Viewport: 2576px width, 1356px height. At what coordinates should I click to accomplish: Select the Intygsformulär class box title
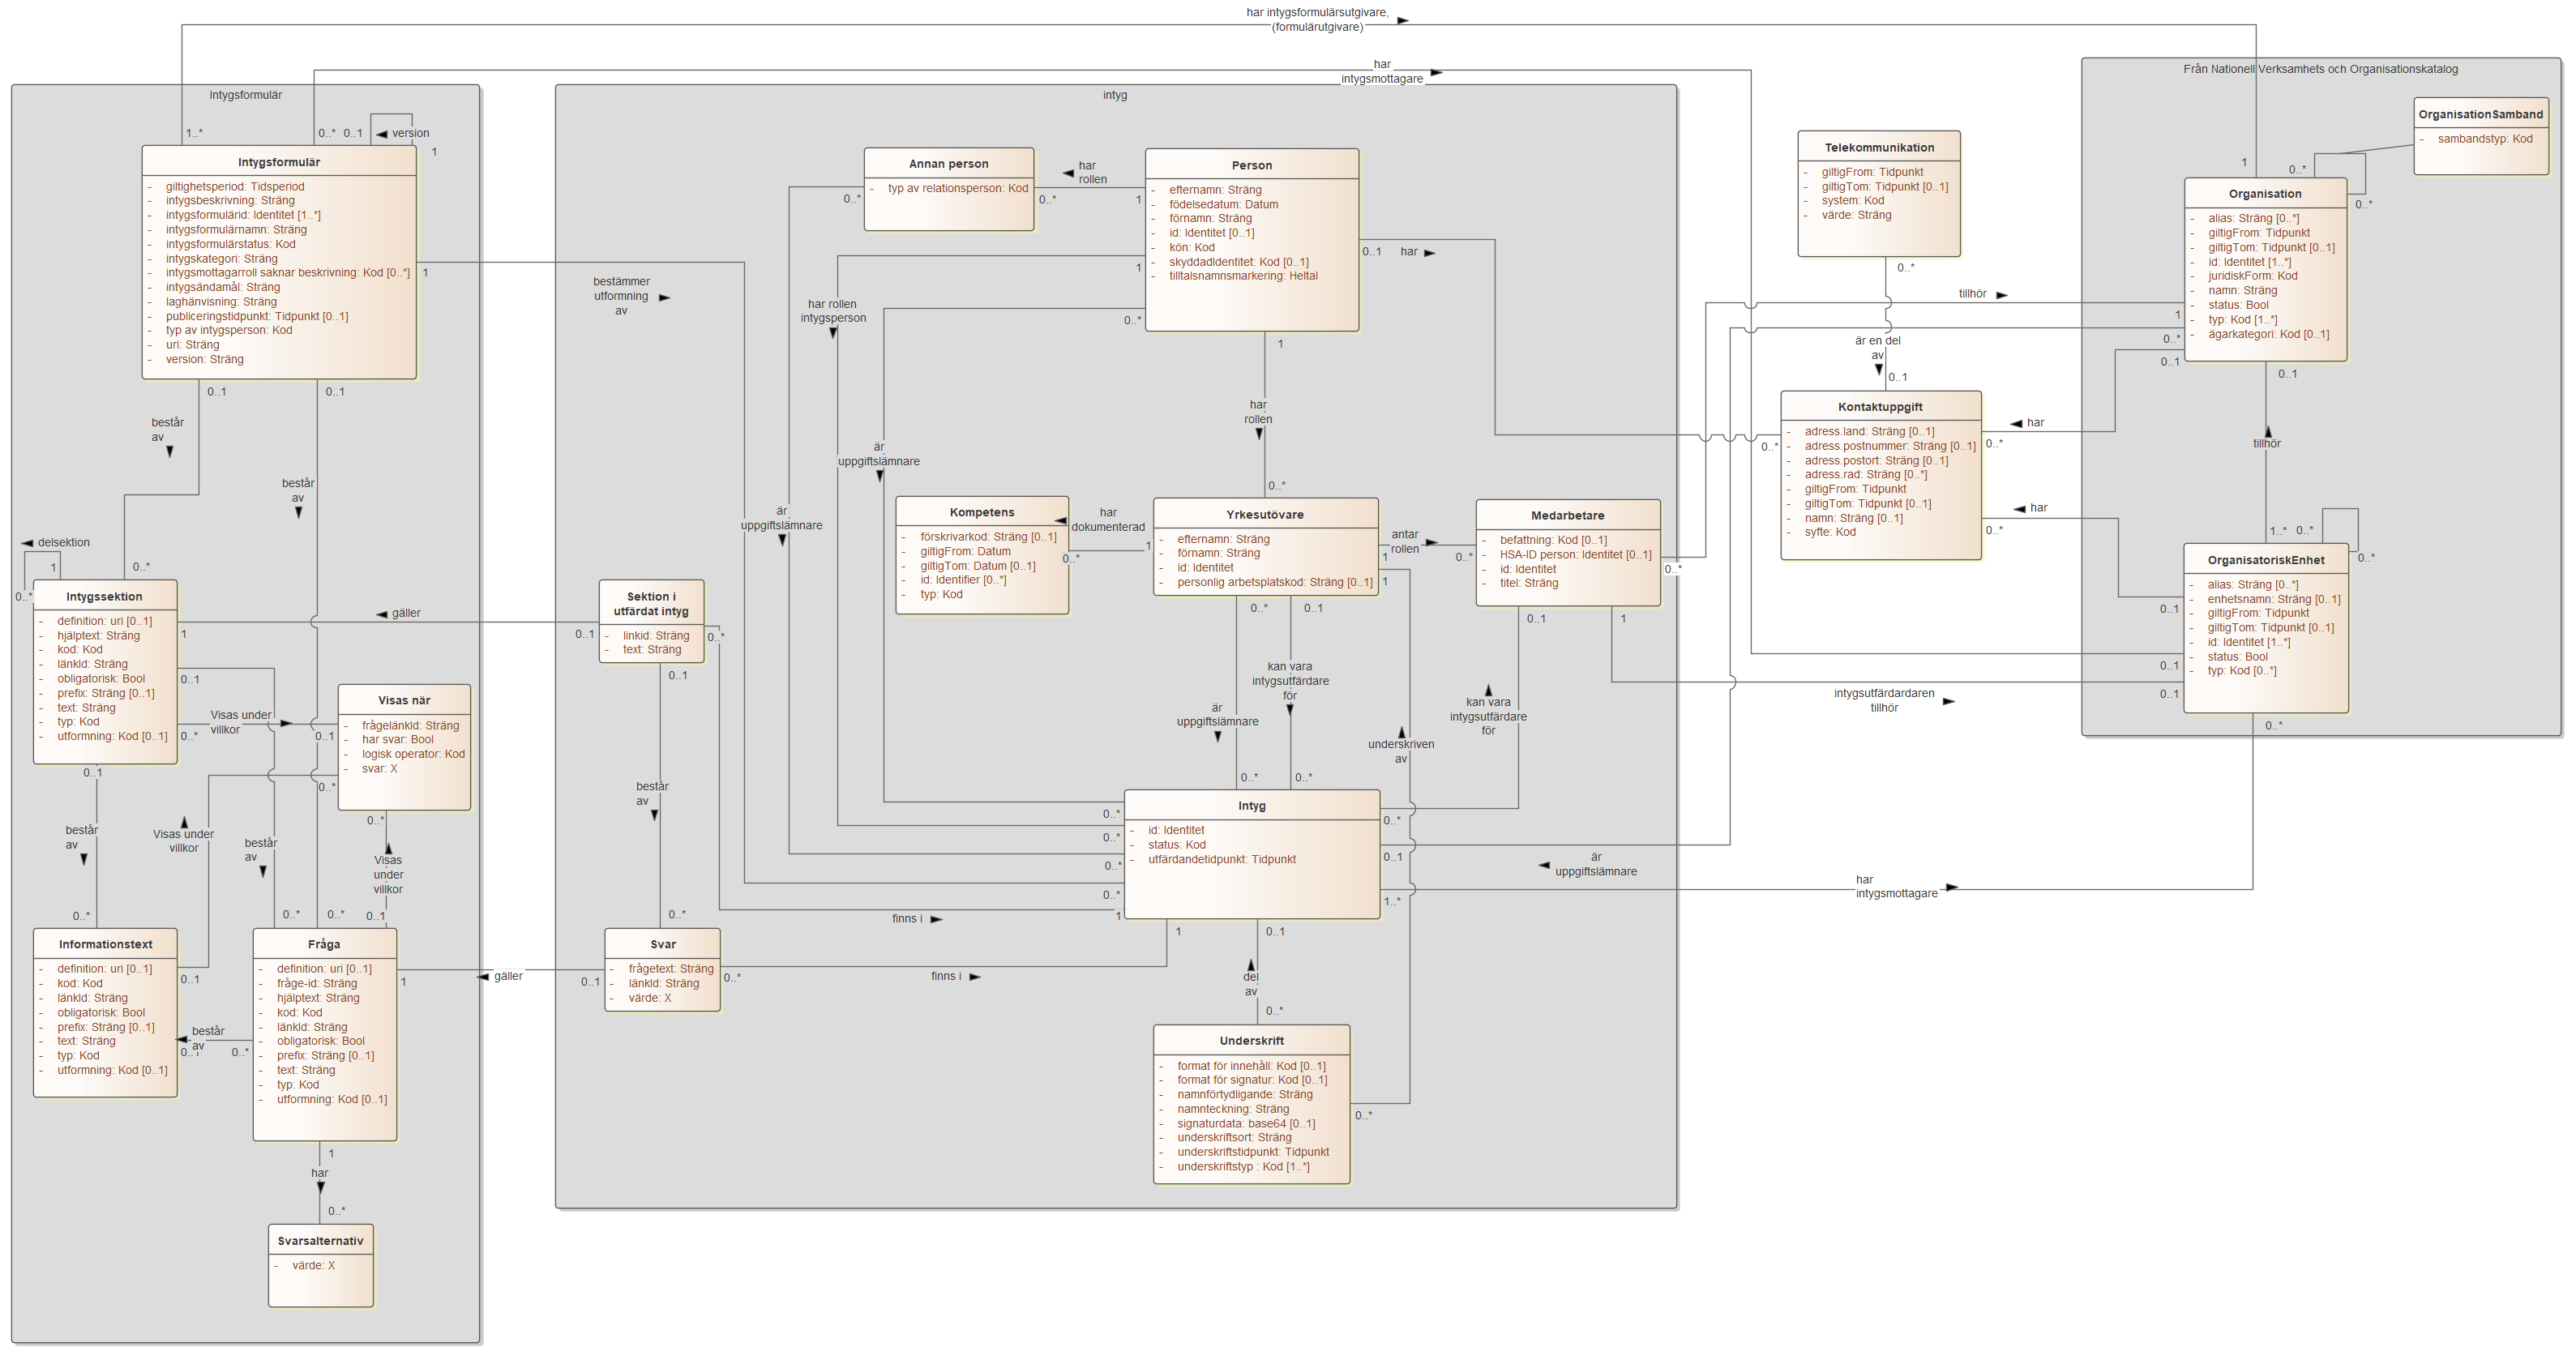(278, 162)
